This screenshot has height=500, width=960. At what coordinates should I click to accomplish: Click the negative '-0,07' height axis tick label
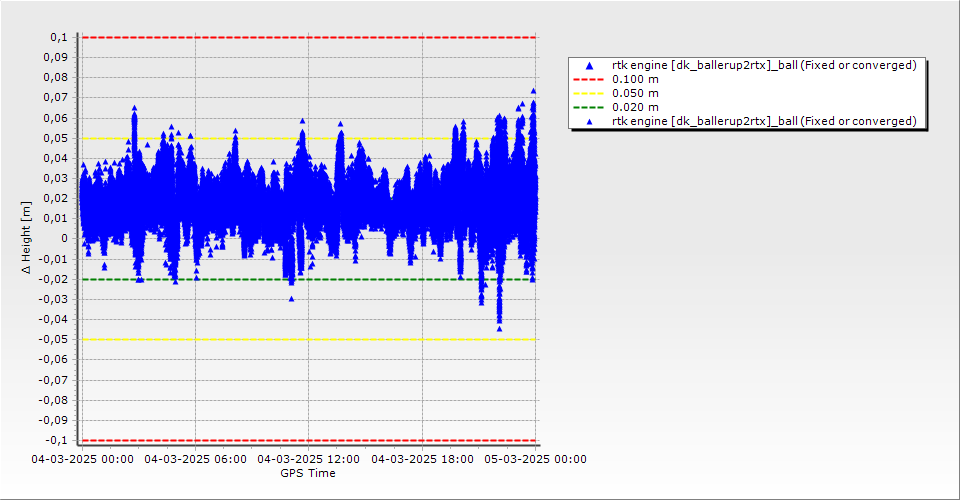[x=54, y=380]
